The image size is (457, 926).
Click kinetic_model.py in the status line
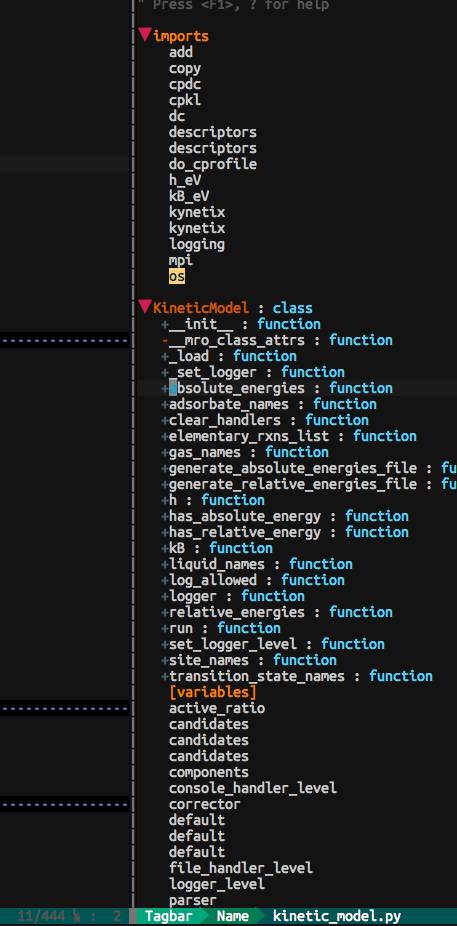337,917
